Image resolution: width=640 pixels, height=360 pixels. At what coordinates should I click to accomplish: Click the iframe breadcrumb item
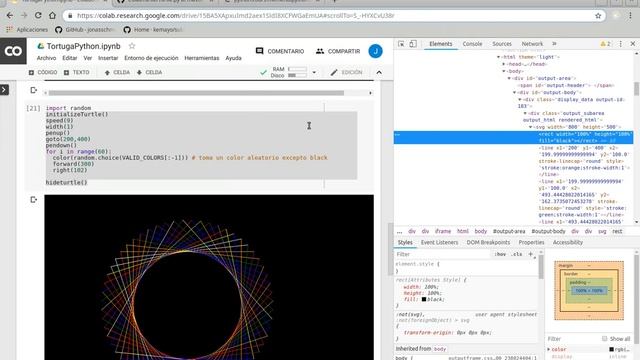pyautogui.click(x=443, y=231)
